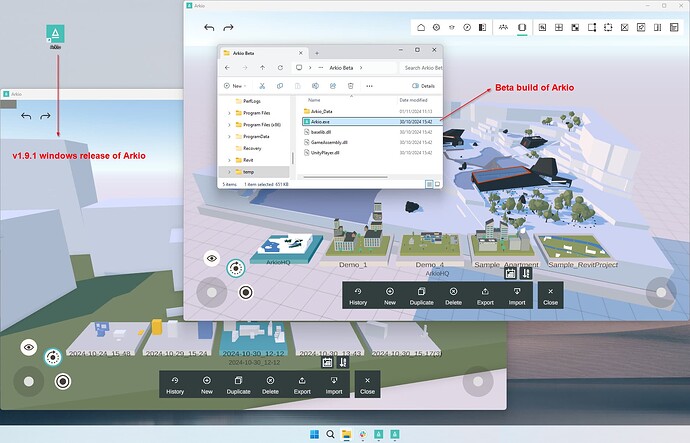Open See more ellipsis menu in File Explorer
690x443 pixels.
click(x=369, y=86)
